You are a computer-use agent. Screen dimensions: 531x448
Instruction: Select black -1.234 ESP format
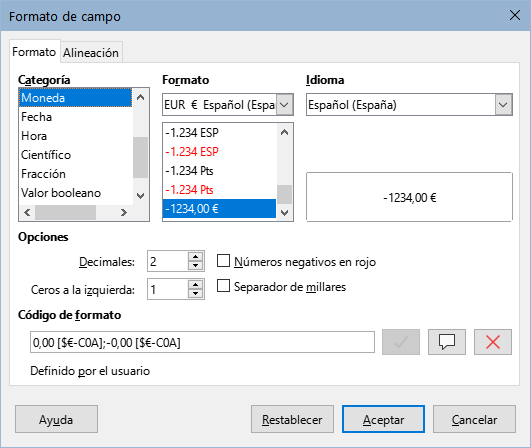point(219,133)
